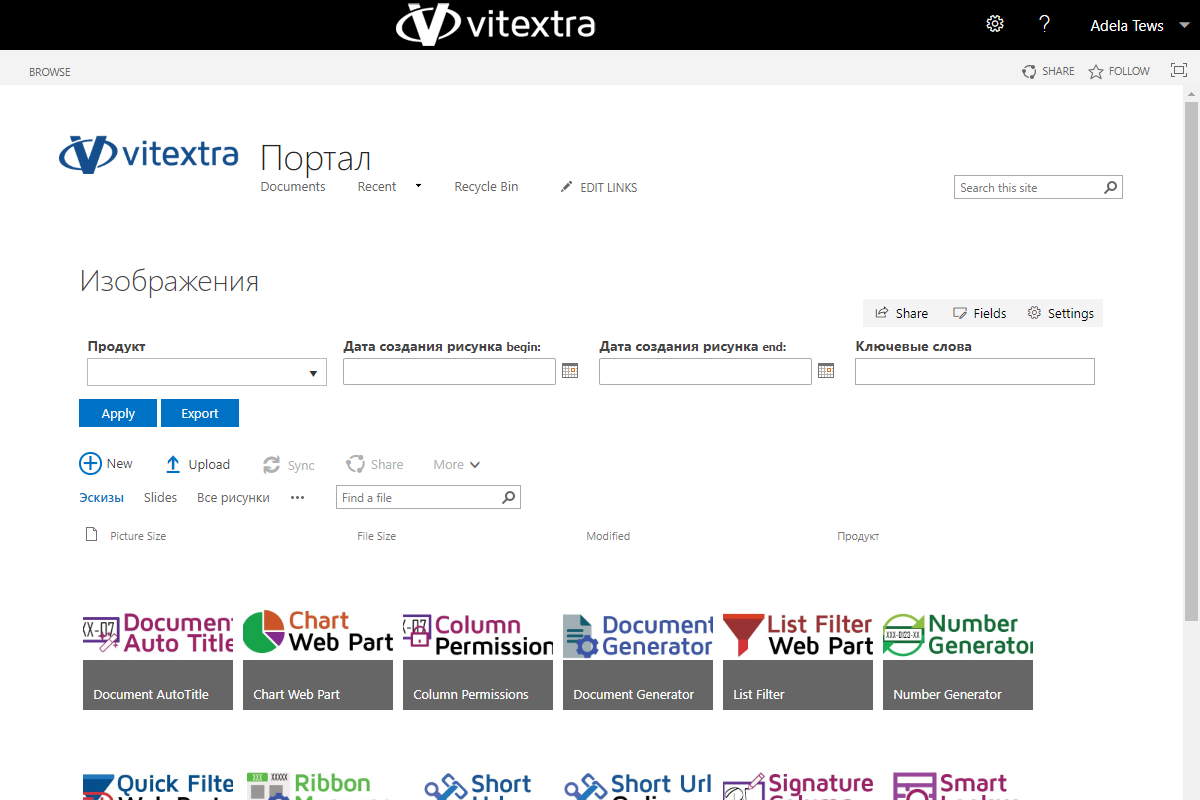Image resolution: width=1200 pixels, height=800 pixels.
Task: Sort by File Size column
Action: click(x=377, y=536)
